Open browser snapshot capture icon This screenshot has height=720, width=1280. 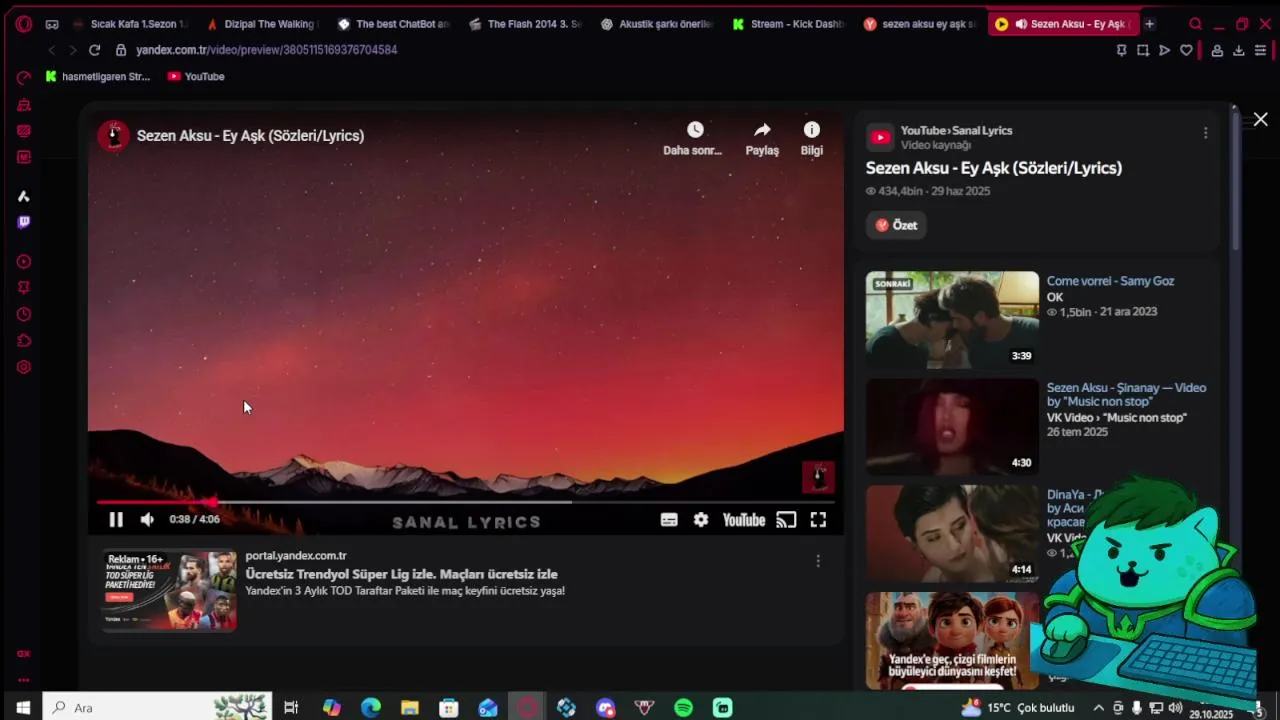click(1143, 50)
